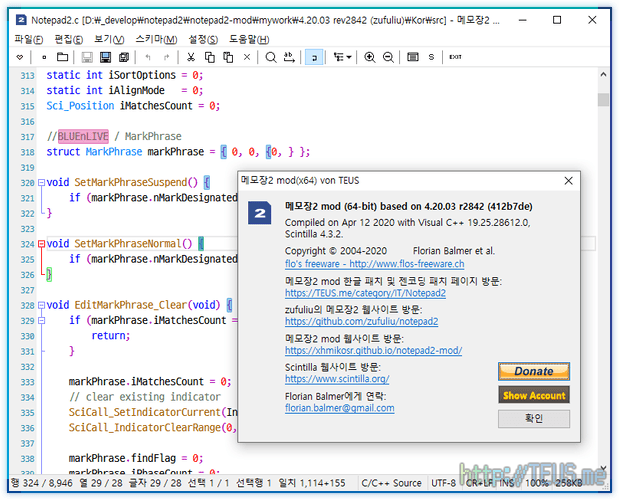The width and height of the screenshot is (619, 500).
Task: Click the Donate button
Action: (x=534, y=371)
